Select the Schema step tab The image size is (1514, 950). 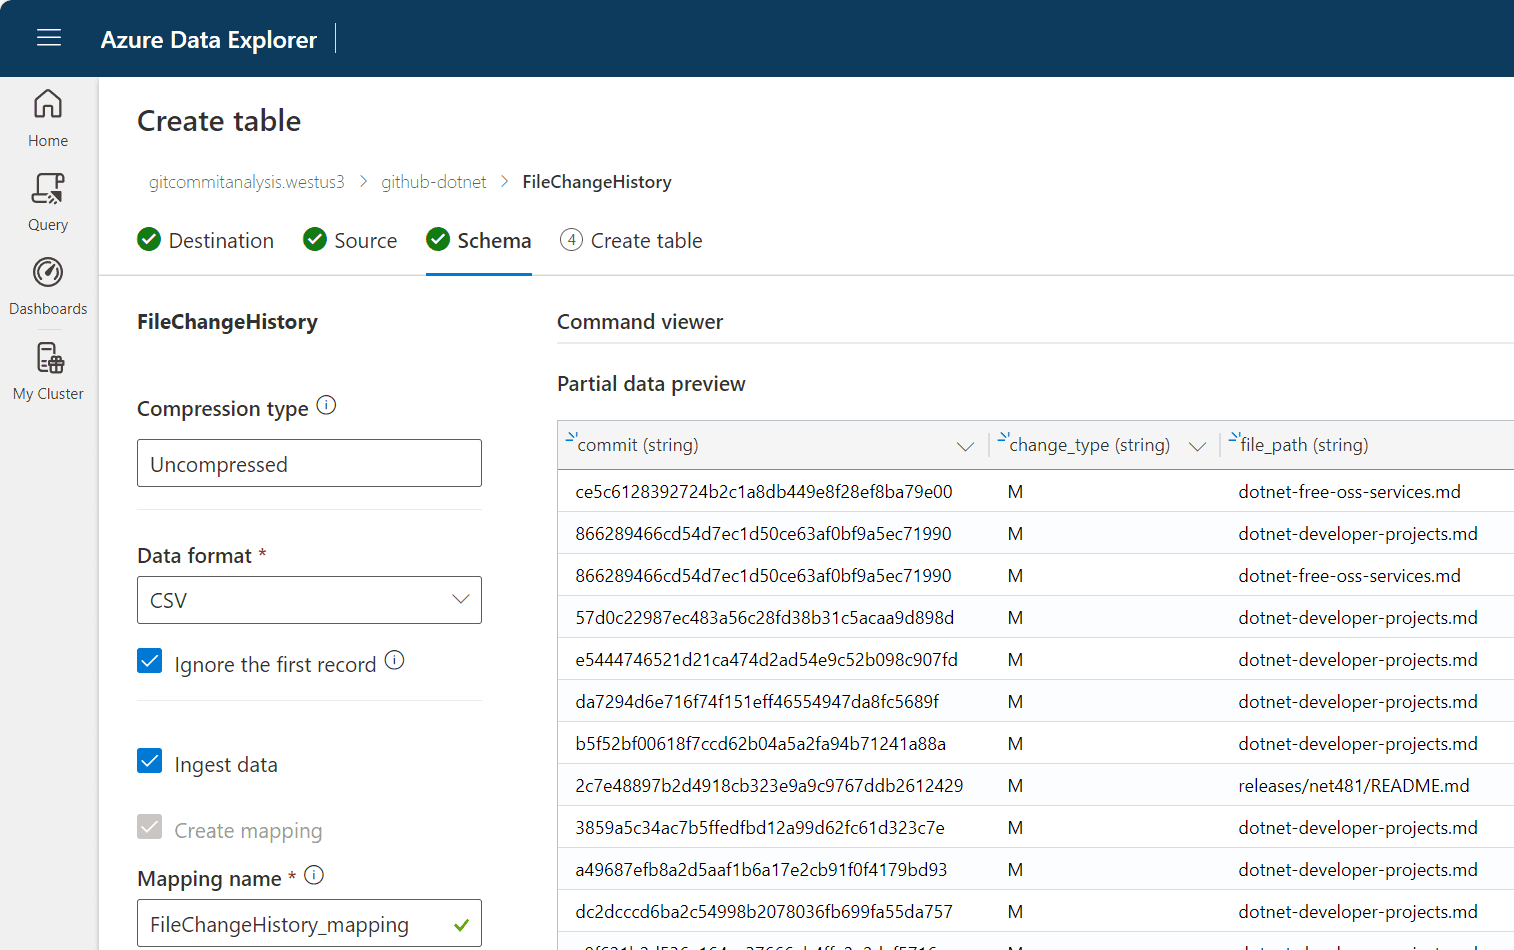pos(479,241)
